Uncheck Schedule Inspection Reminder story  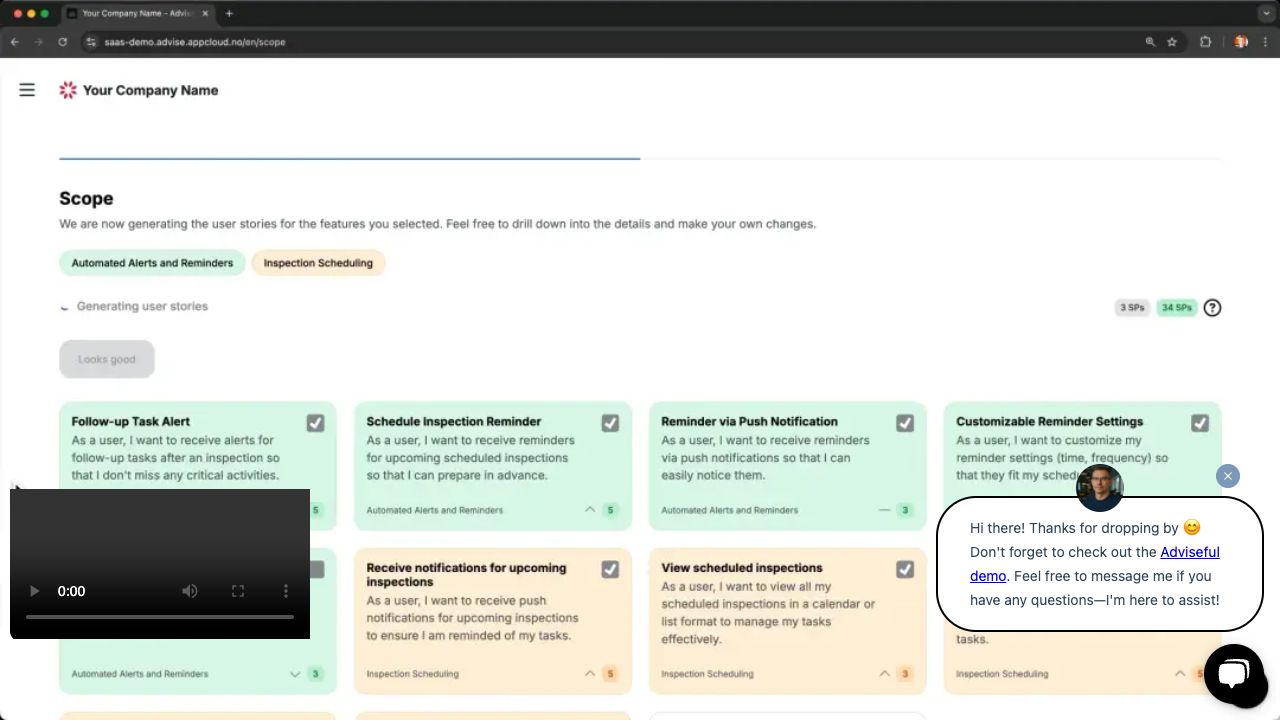pos(610,423)
